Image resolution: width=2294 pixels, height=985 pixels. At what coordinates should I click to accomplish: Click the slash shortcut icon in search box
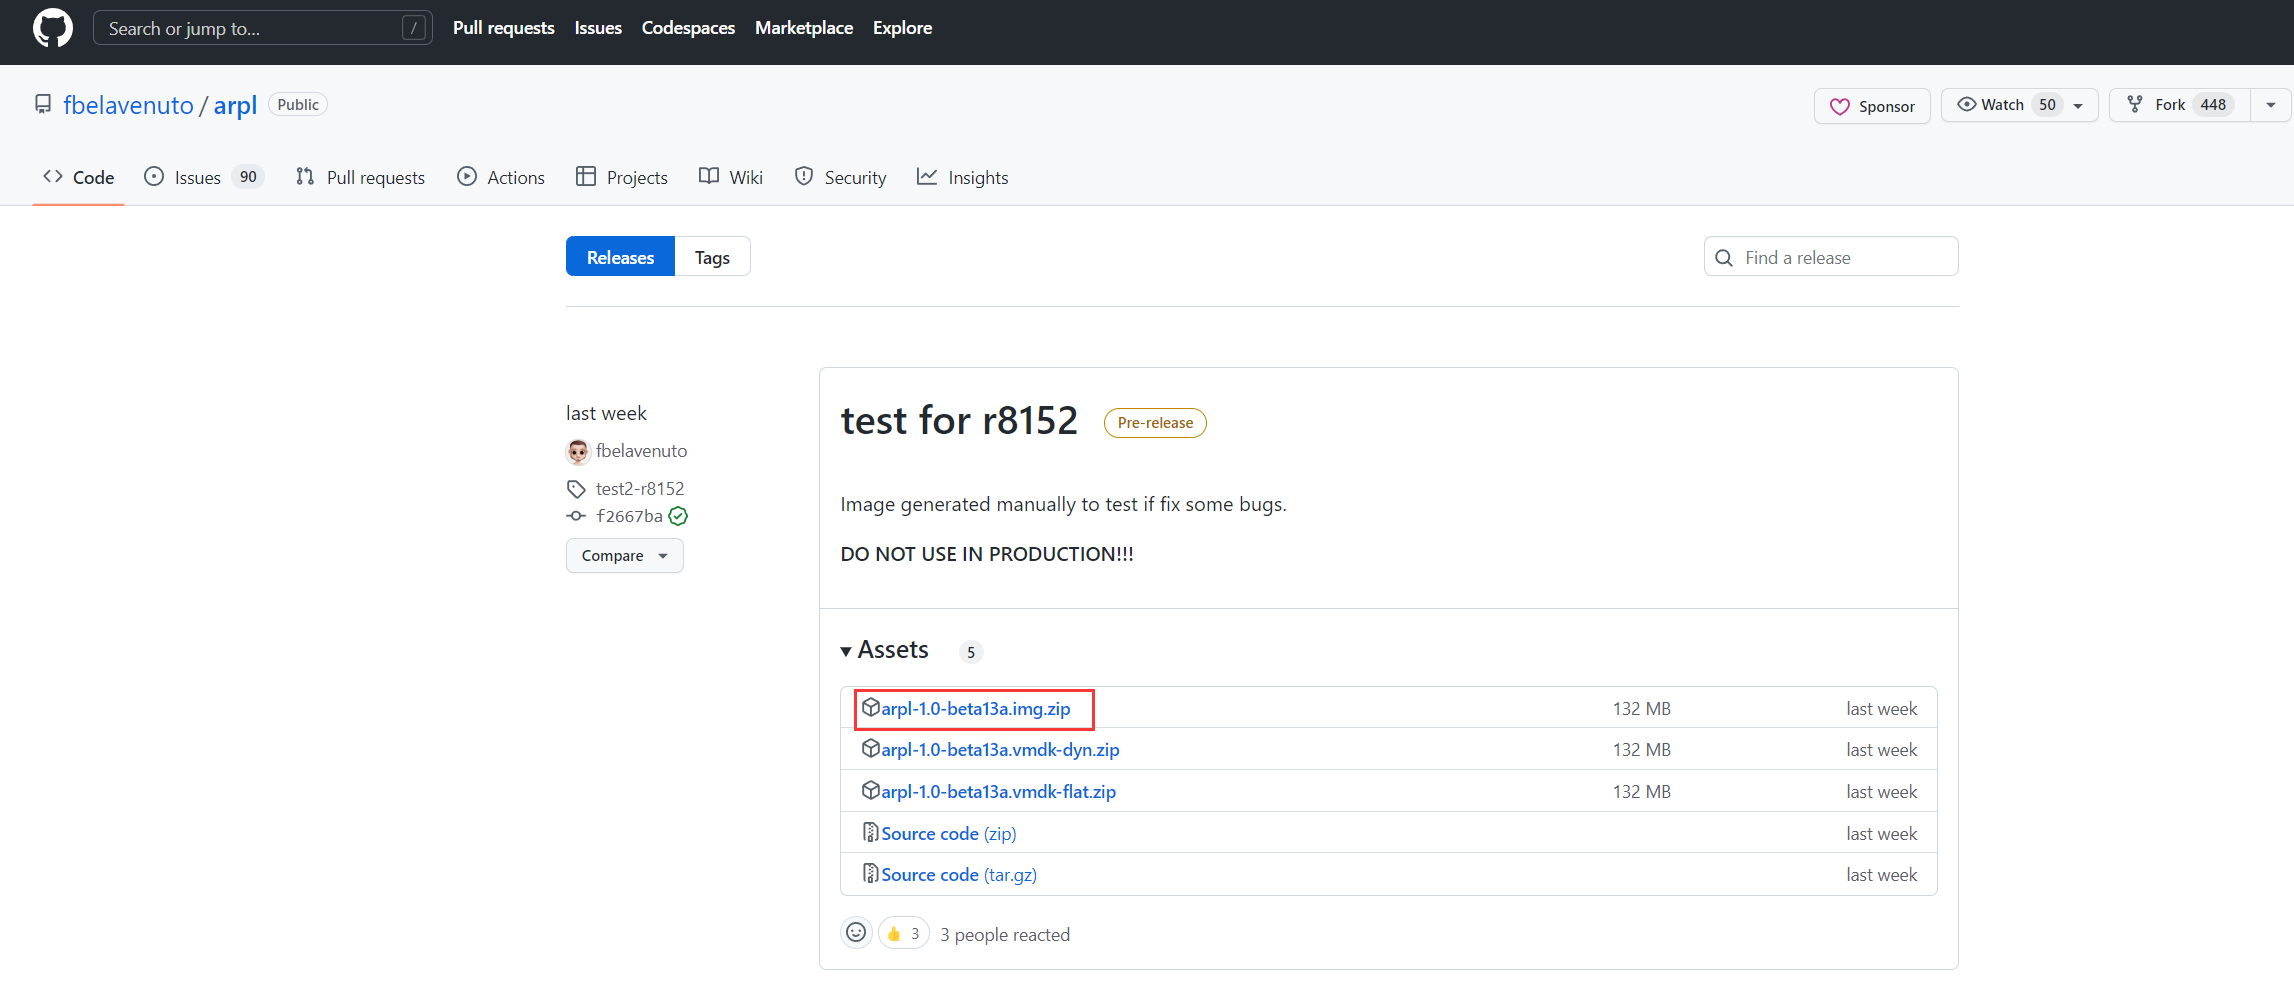tap(414, 28)
